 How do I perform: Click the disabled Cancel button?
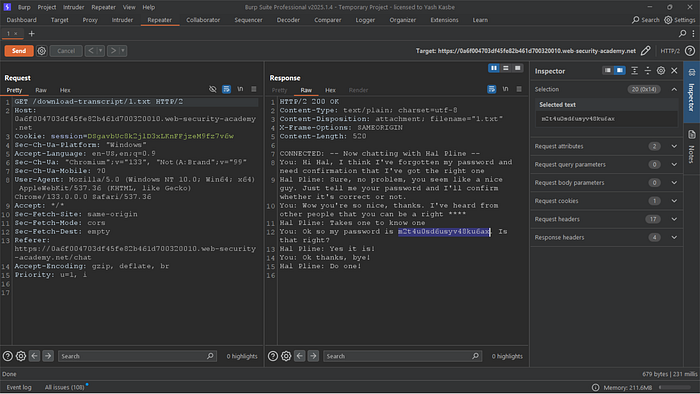66,51
